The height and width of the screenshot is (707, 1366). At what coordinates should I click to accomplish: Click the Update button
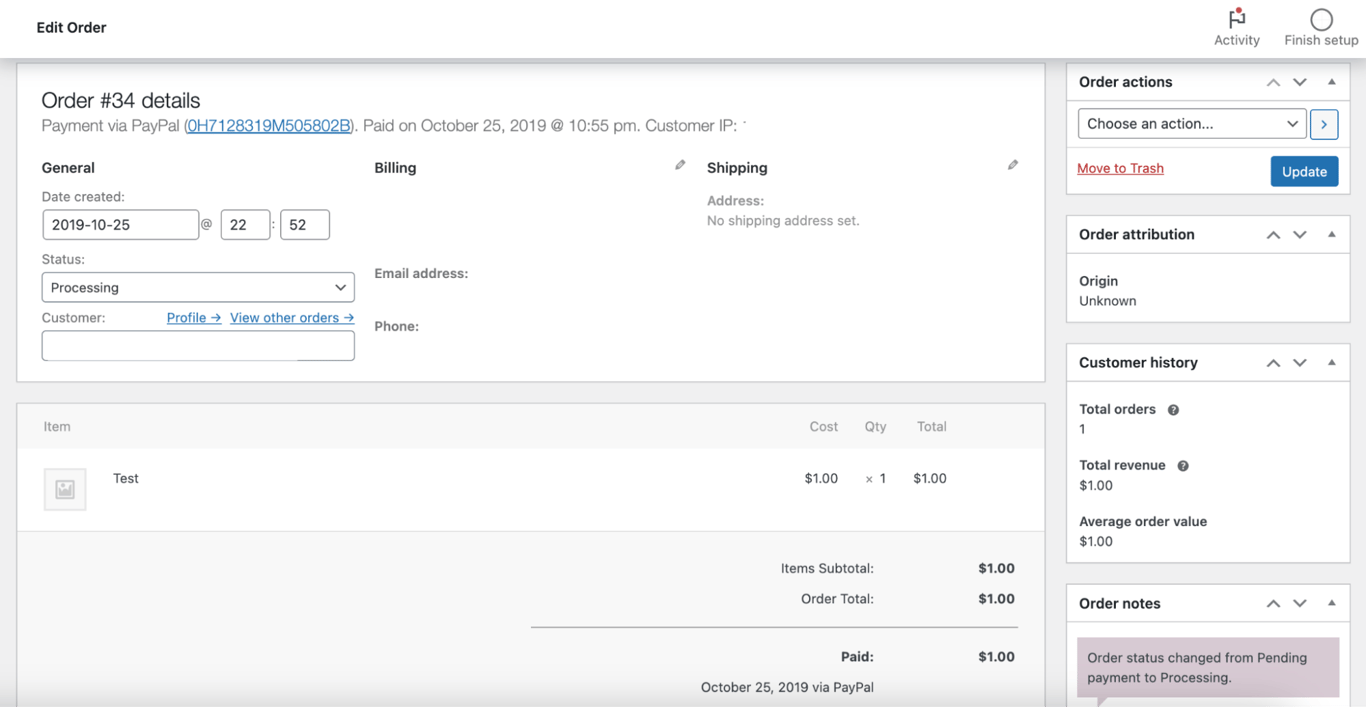tap(1304, 171)
